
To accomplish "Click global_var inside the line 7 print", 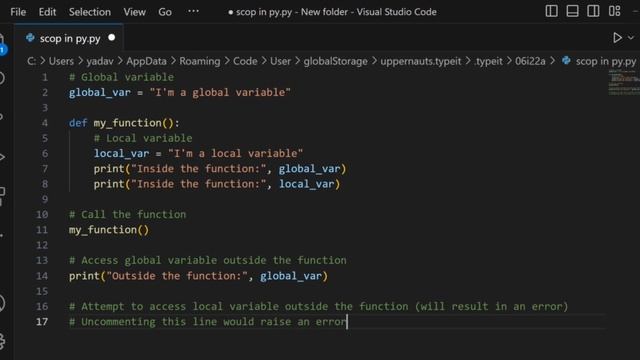I will pos(309,169).
